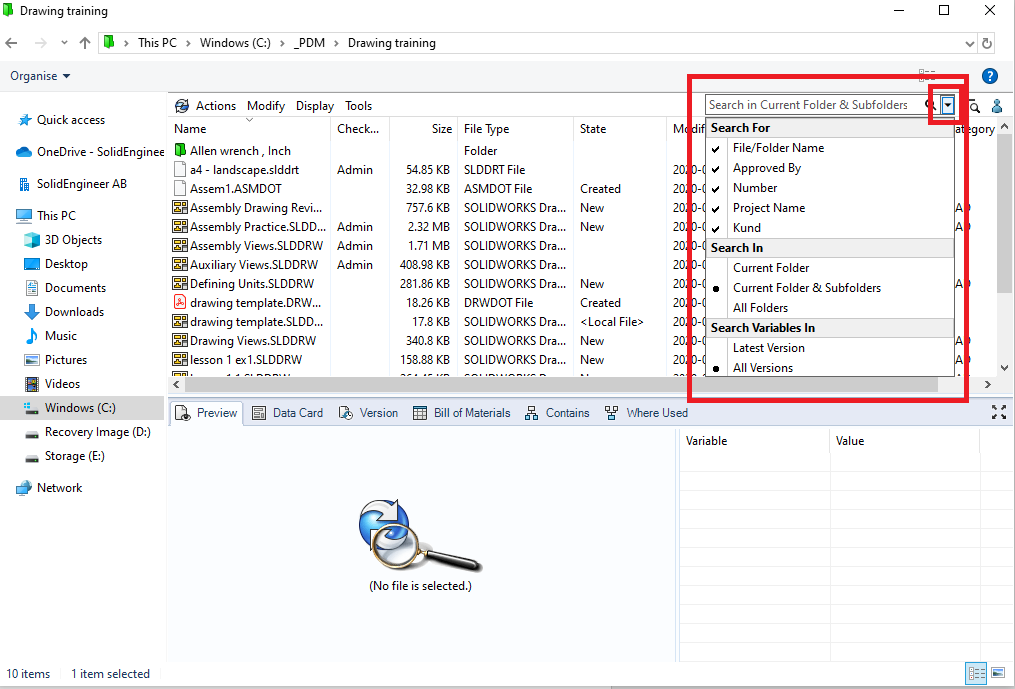Image resolution: width=1015 pixels, height=689 pixels.
Task: Switch to details view icon in status bar
Action: (974, 673)
